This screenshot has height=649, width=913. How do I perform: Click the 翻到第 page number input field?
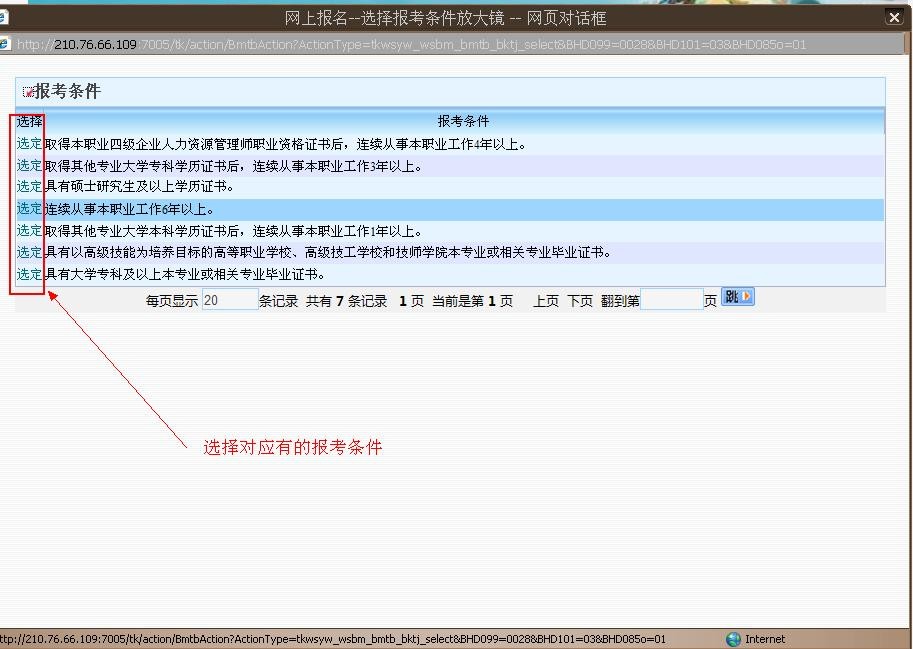click(671, 300)
